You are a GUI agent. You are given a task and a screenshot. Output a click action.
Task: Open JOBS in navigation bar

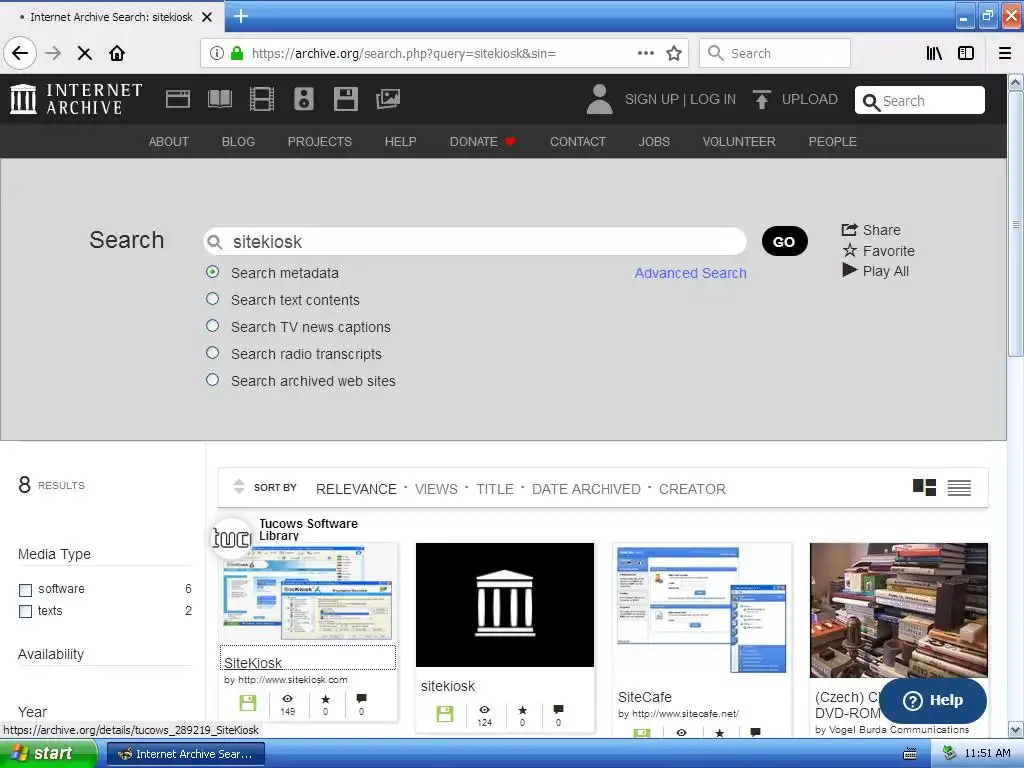coord(654,142)
